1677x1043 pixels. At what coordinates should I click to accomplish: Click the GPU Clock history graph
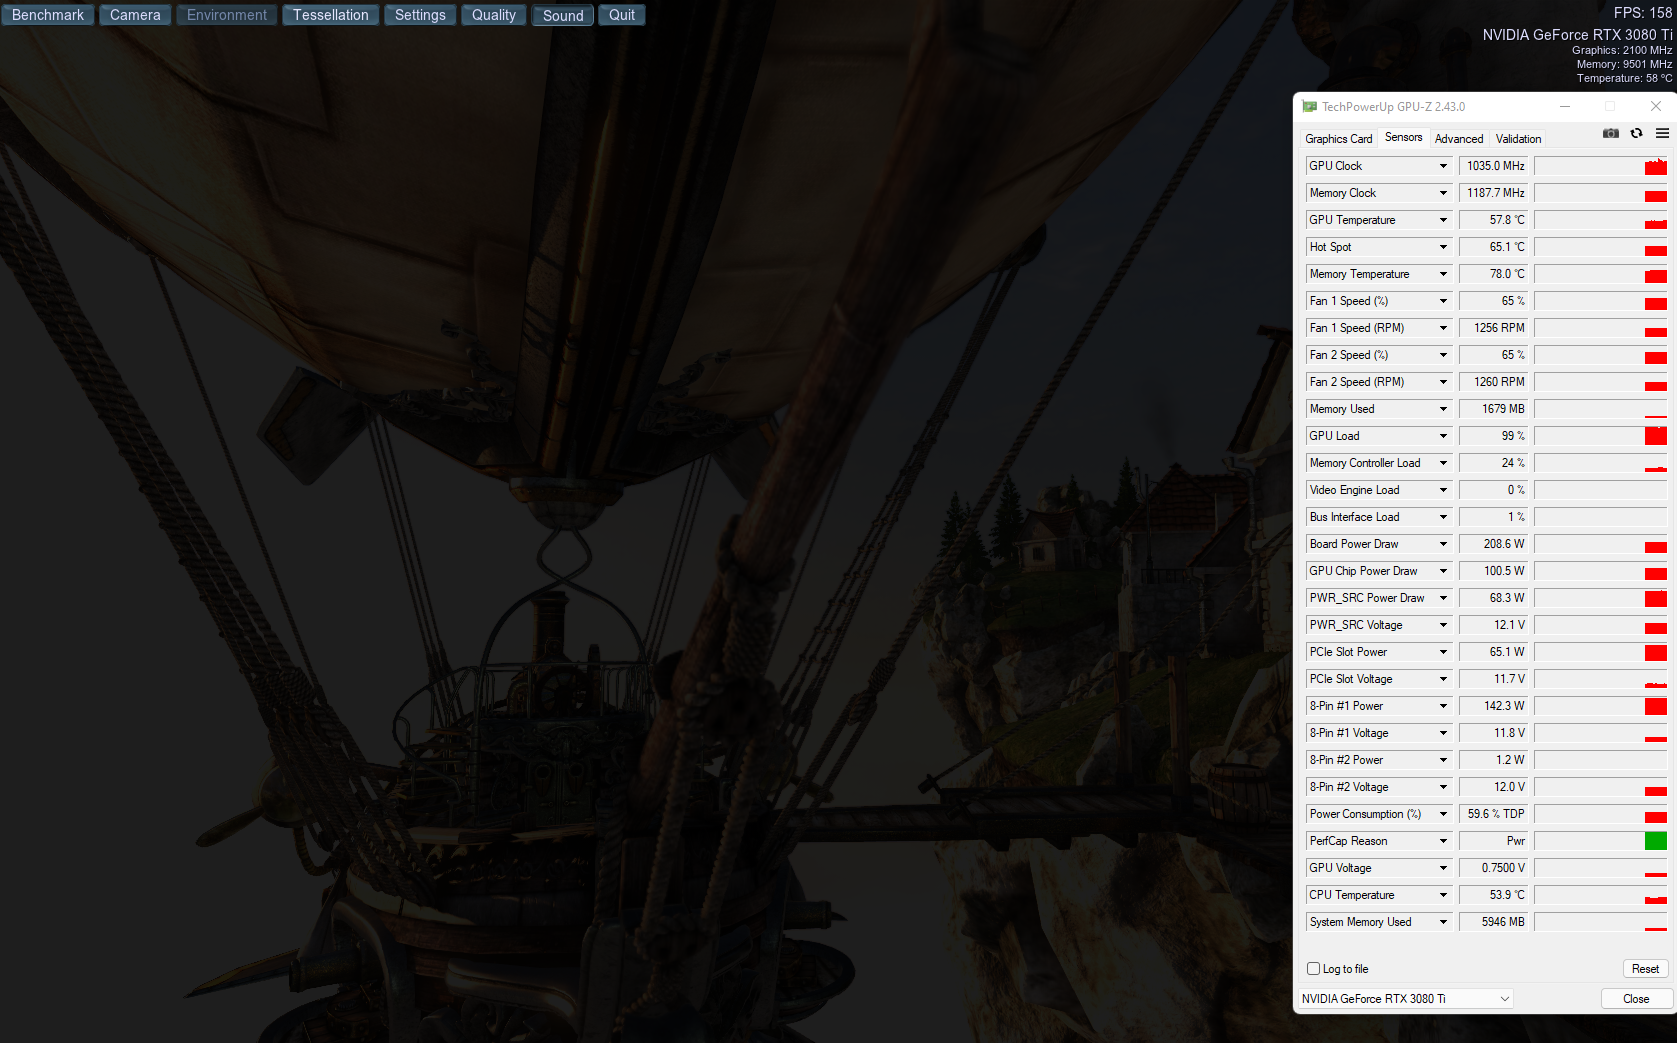[1601, 166]
